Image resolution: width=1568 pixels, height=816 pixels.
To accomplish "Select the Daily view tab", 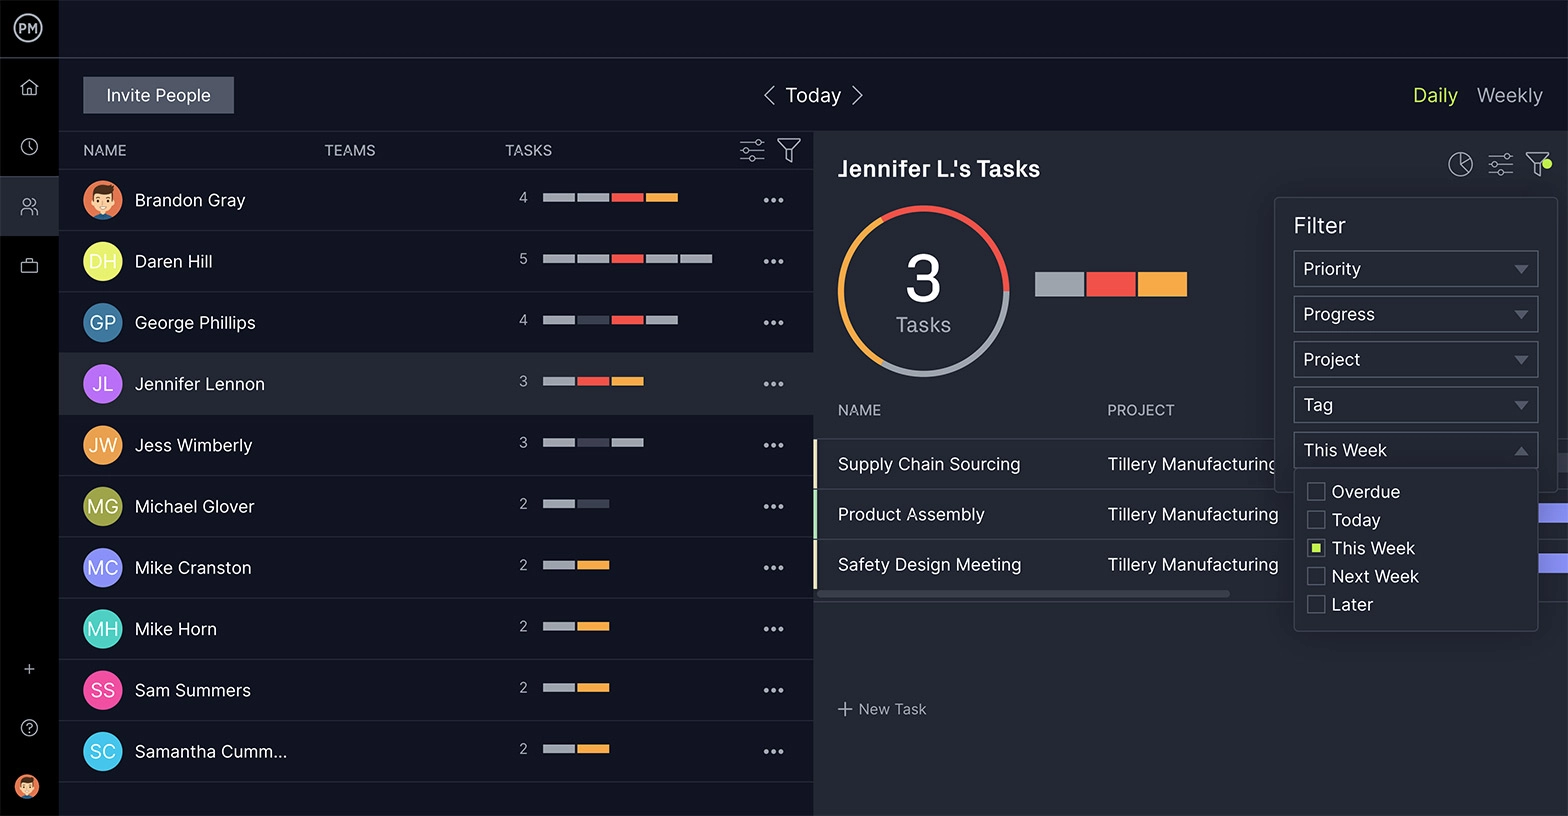I will click(x=1434, y=95).
